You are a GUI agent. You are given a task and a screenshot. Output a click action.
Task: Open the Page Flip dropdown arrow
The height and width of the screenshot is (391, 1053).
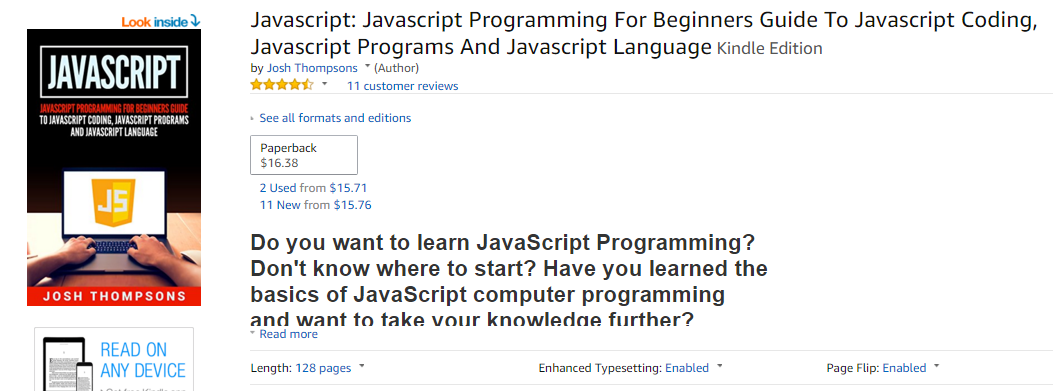937,367
